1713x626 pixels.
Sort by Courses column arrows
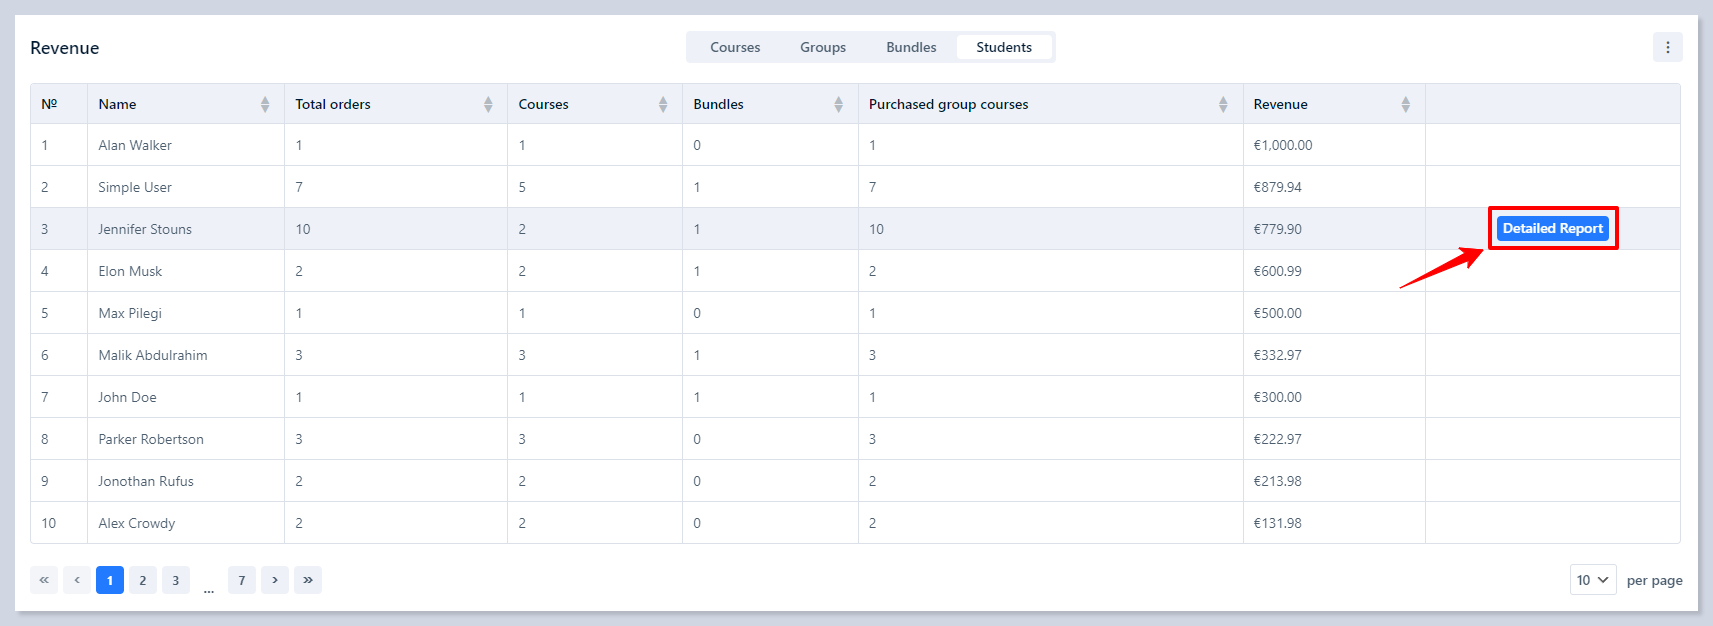point(663,104)
